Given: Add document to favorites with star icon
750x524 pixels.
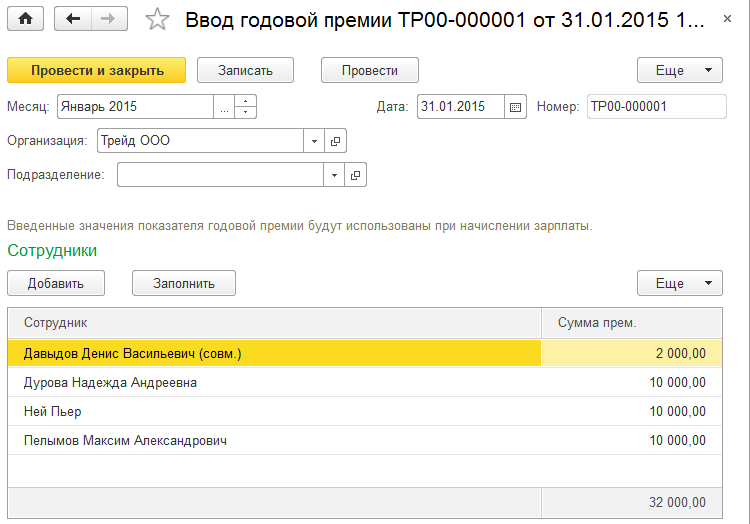Looking at the screenshot, I should pyautogui.click(x=157, y=19).
